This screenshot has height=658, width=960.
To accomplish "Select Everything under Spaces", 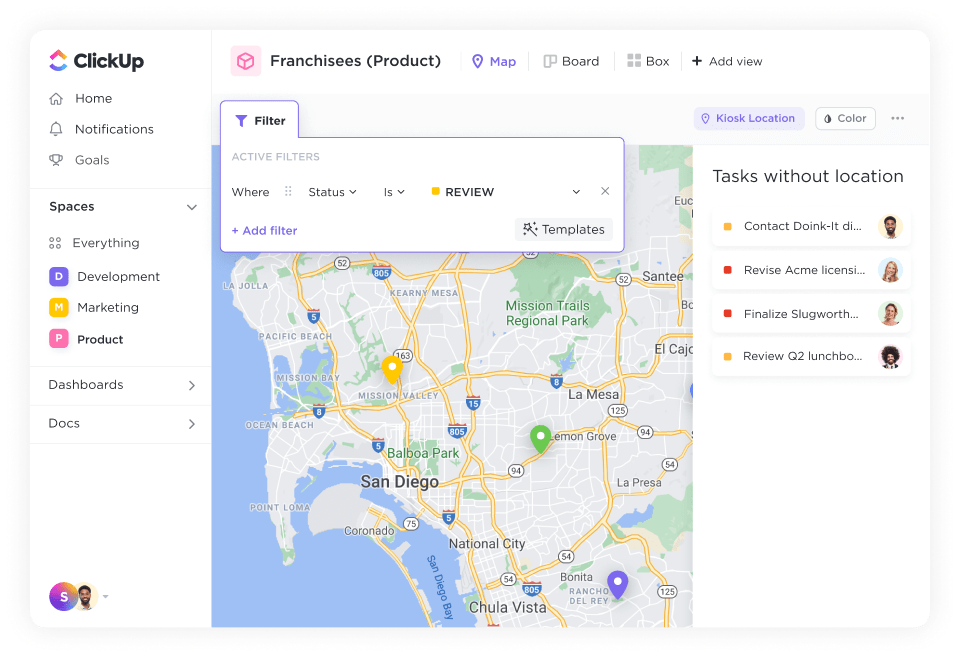I will point(106,243).
